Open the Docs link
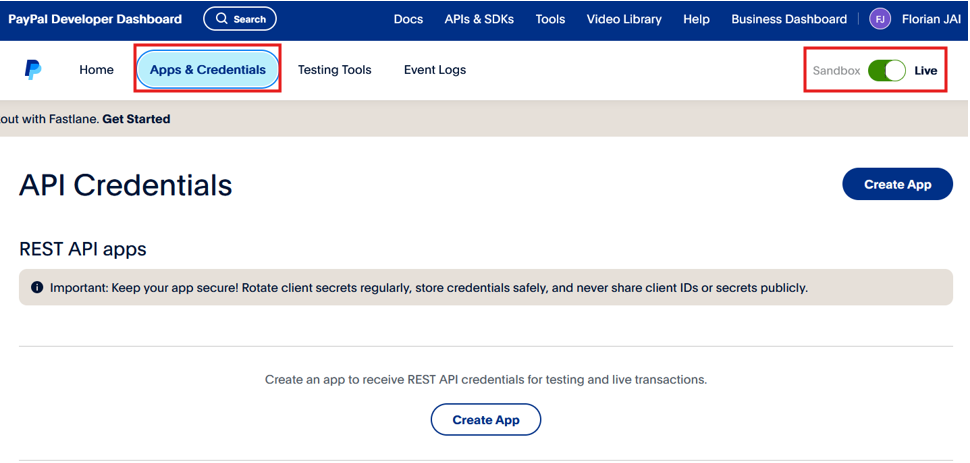 pyautogui.click(x=408, y=19)
